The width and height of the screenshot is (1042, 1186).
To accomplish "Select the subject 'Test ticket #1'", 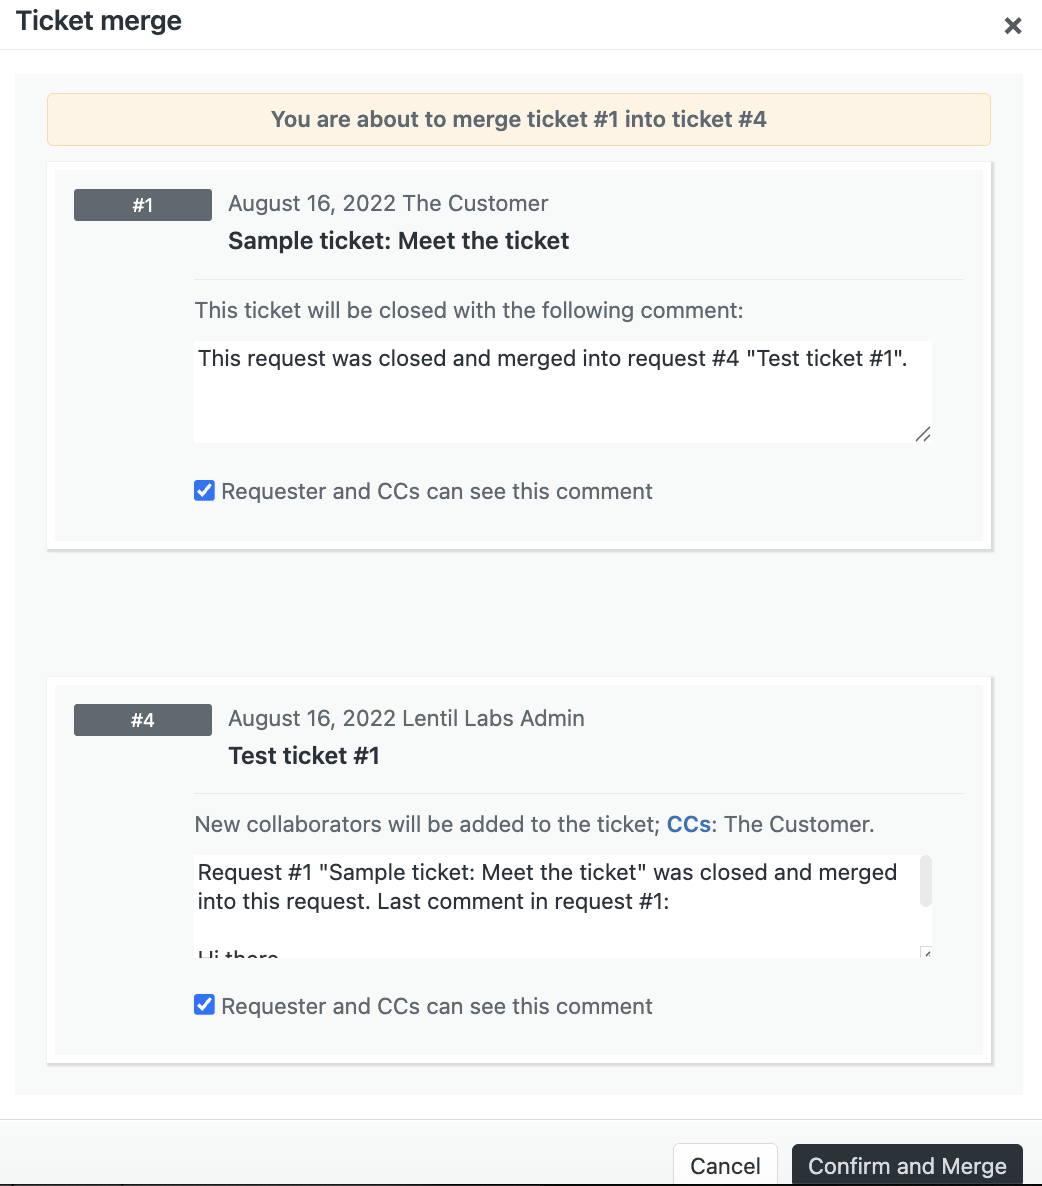I will [304, 755].
